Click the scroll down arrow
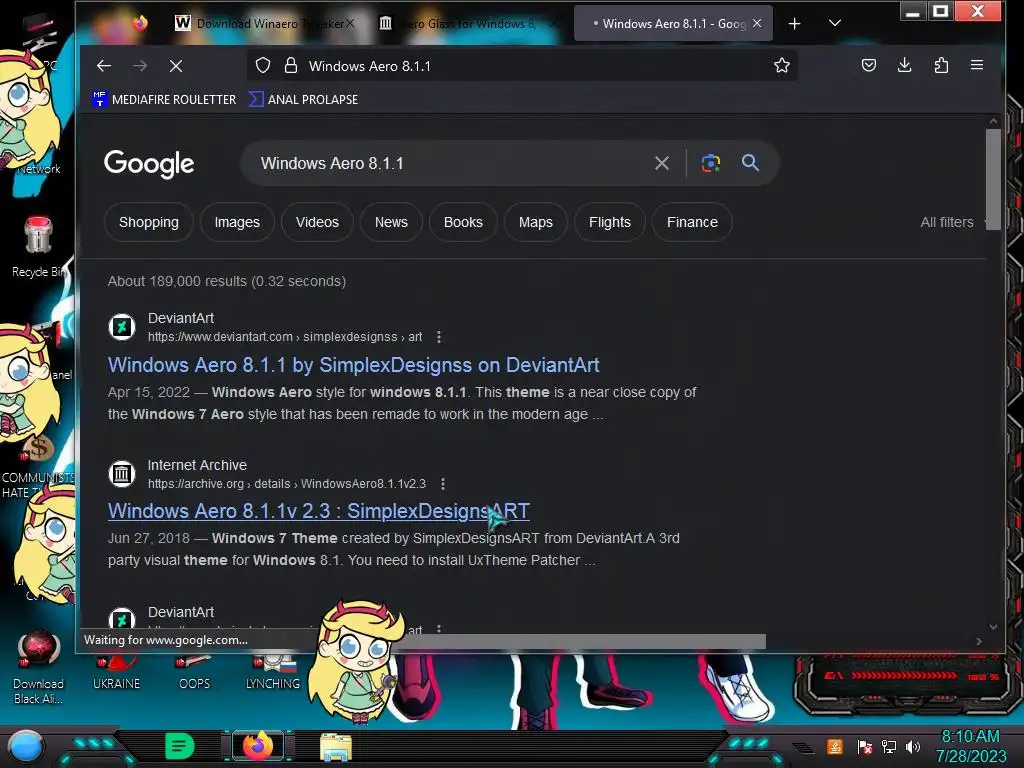The image size is (1024, 768). click(x=993, y=627)
